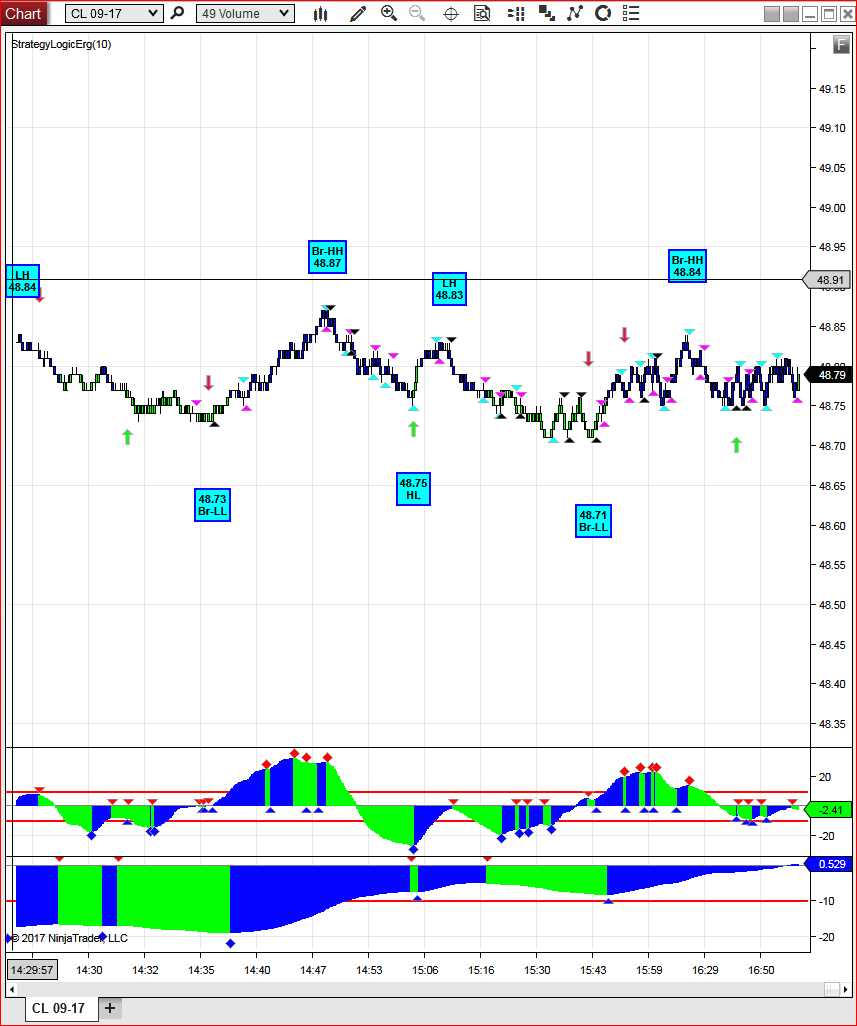The image size is (857, 1026).
Task: Click the zoom in magnifier icon
Action: coord(389,13)
